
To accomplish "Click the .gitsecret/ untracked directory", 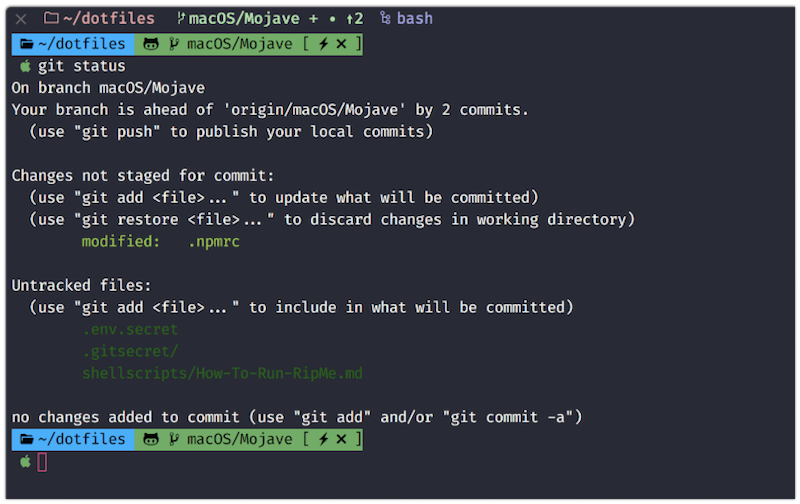I will 130,351.
